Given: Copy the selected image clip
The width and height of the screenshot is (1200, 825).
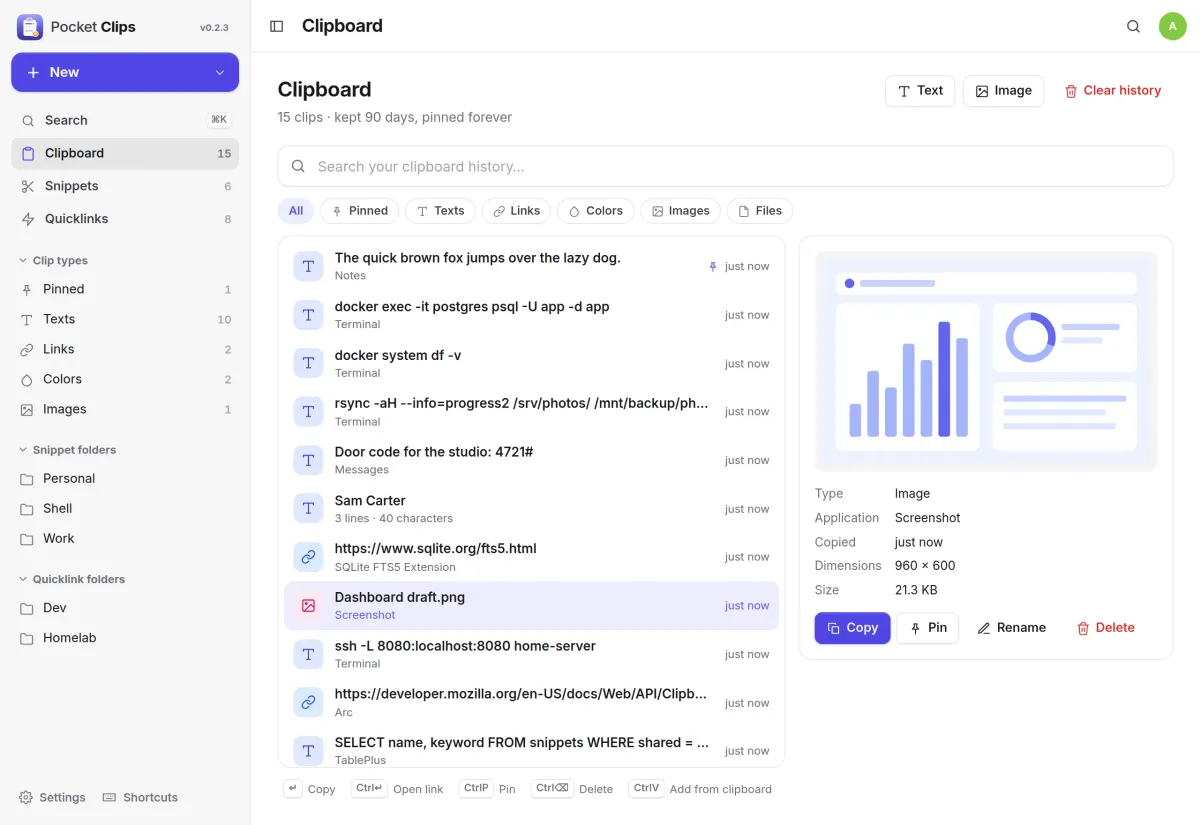Looking at the screenshot, I should click(852, 628).
